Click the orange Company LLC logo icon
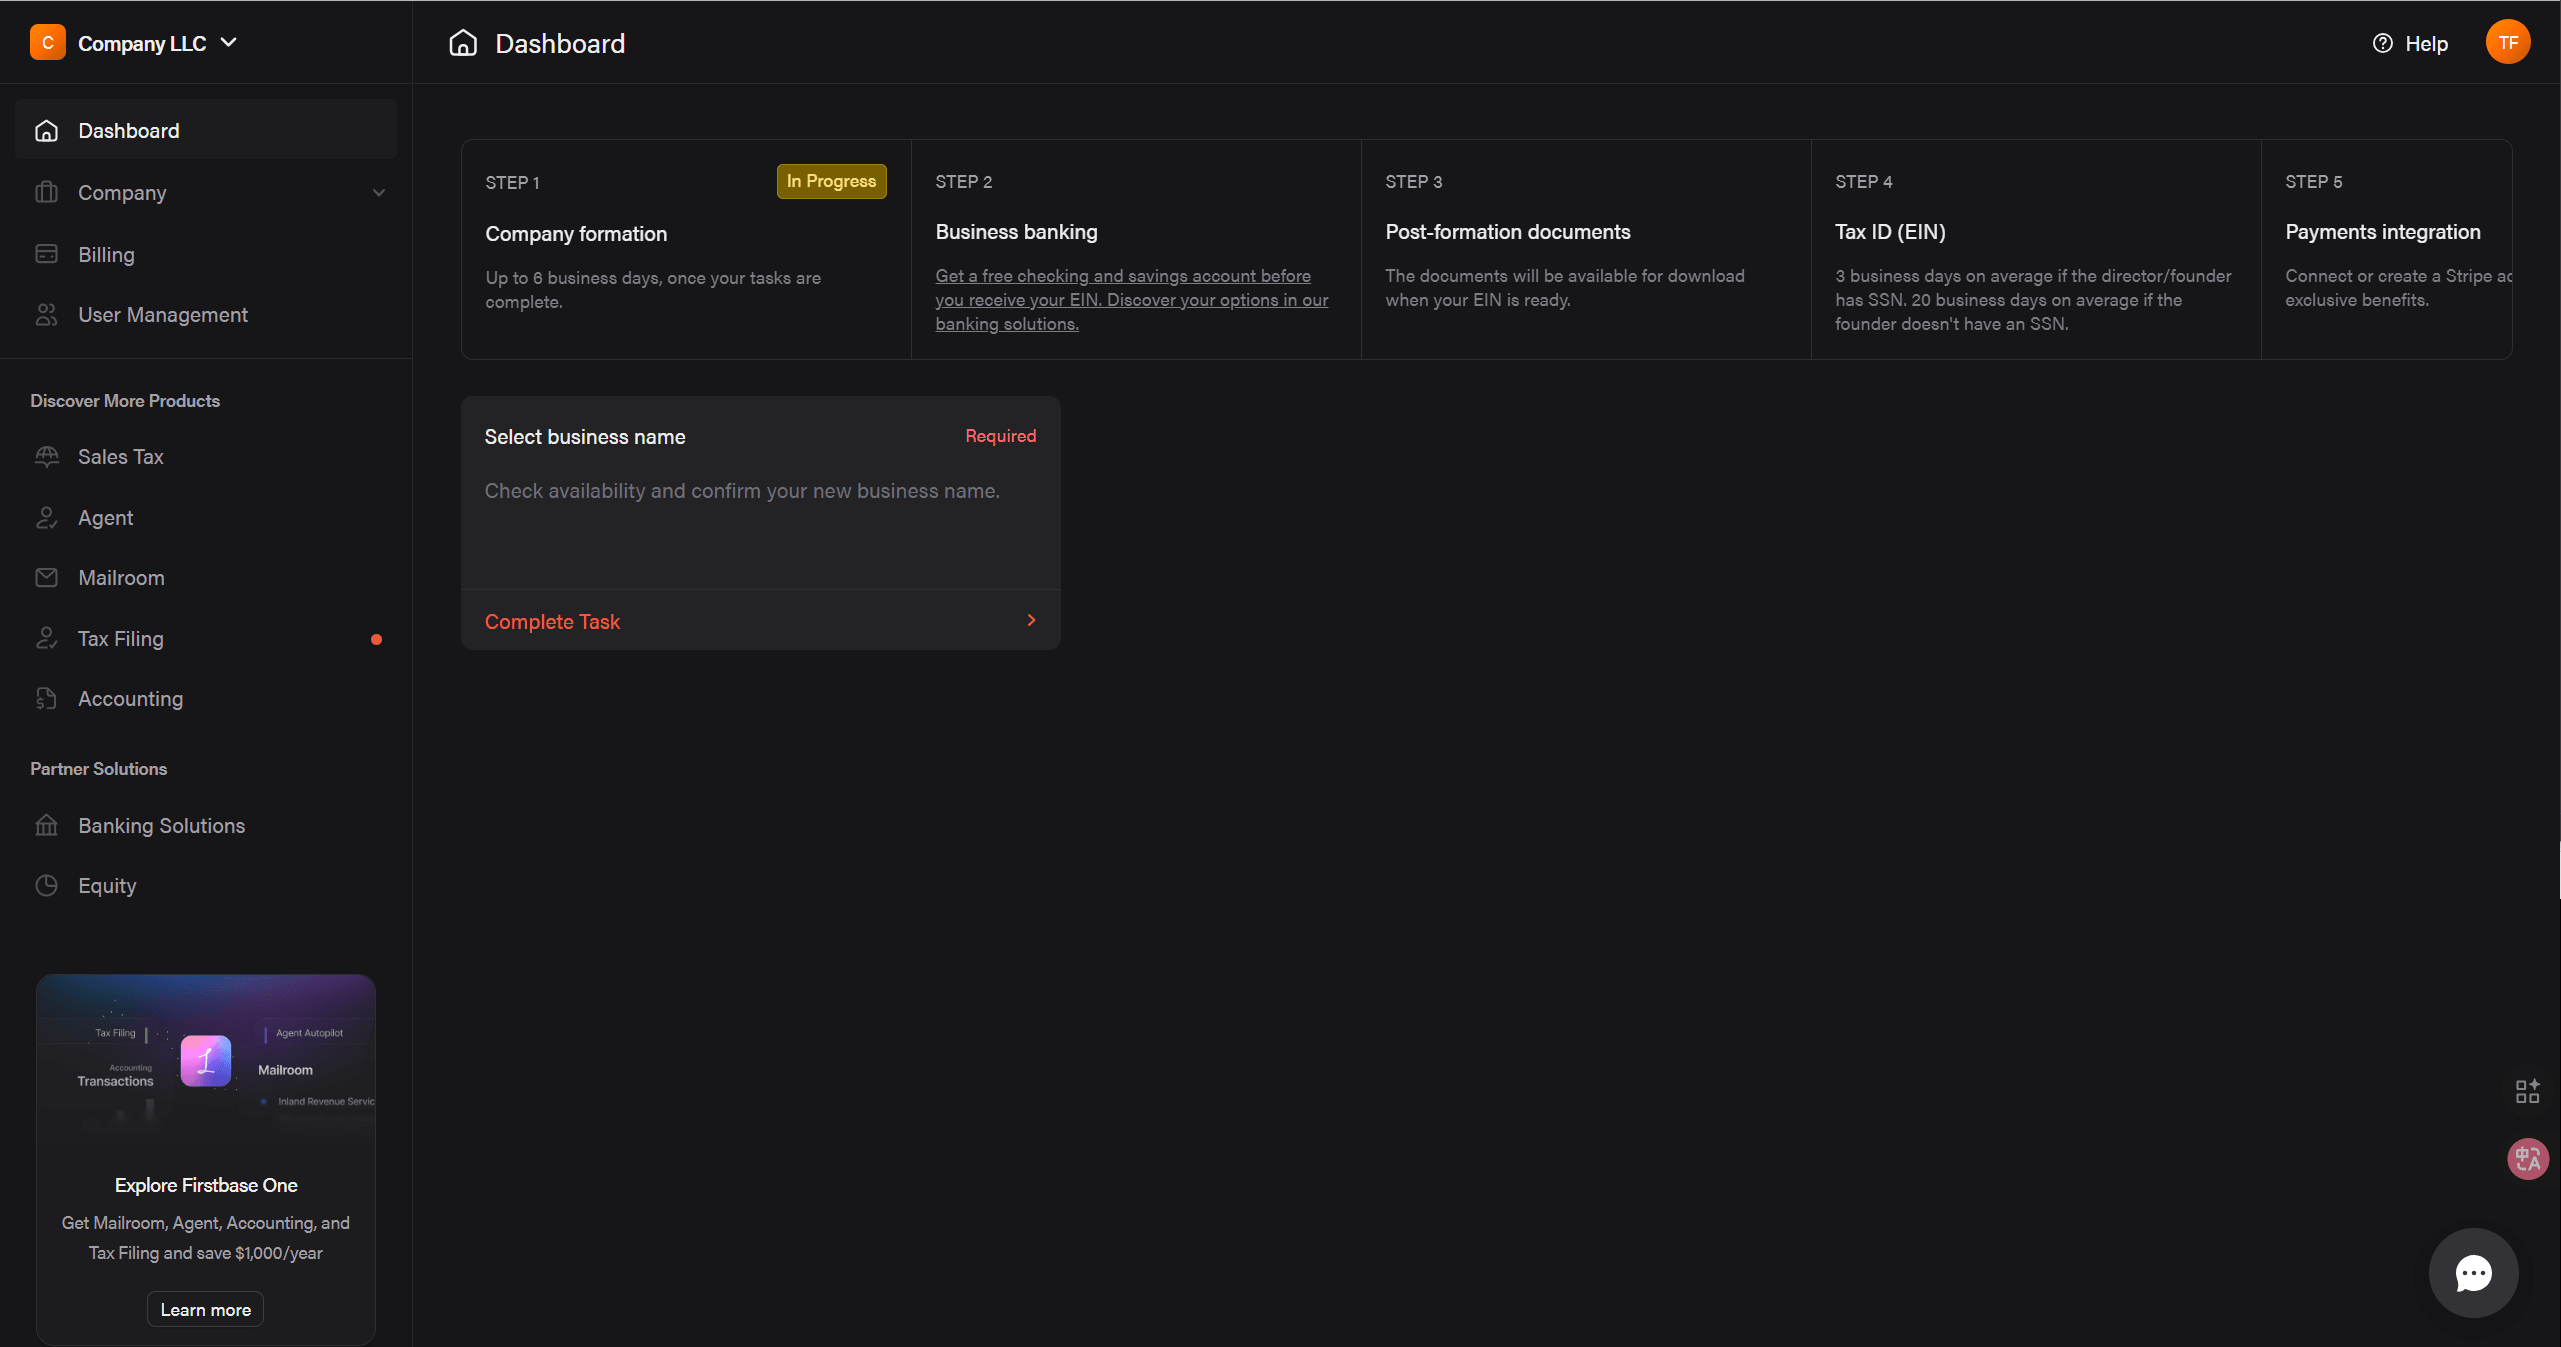Viewport: 2561px width, 1347px height. click(x=47, y=43)
